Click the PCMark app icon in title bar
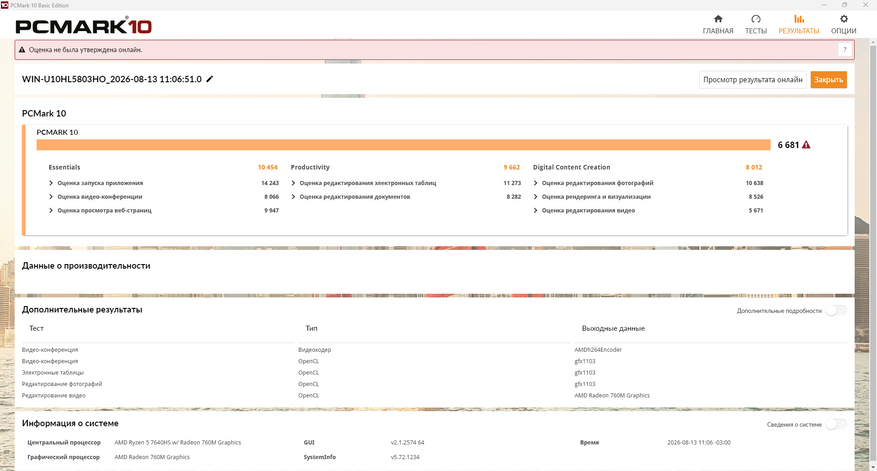The image size is (877, 471). coord(4,5)
